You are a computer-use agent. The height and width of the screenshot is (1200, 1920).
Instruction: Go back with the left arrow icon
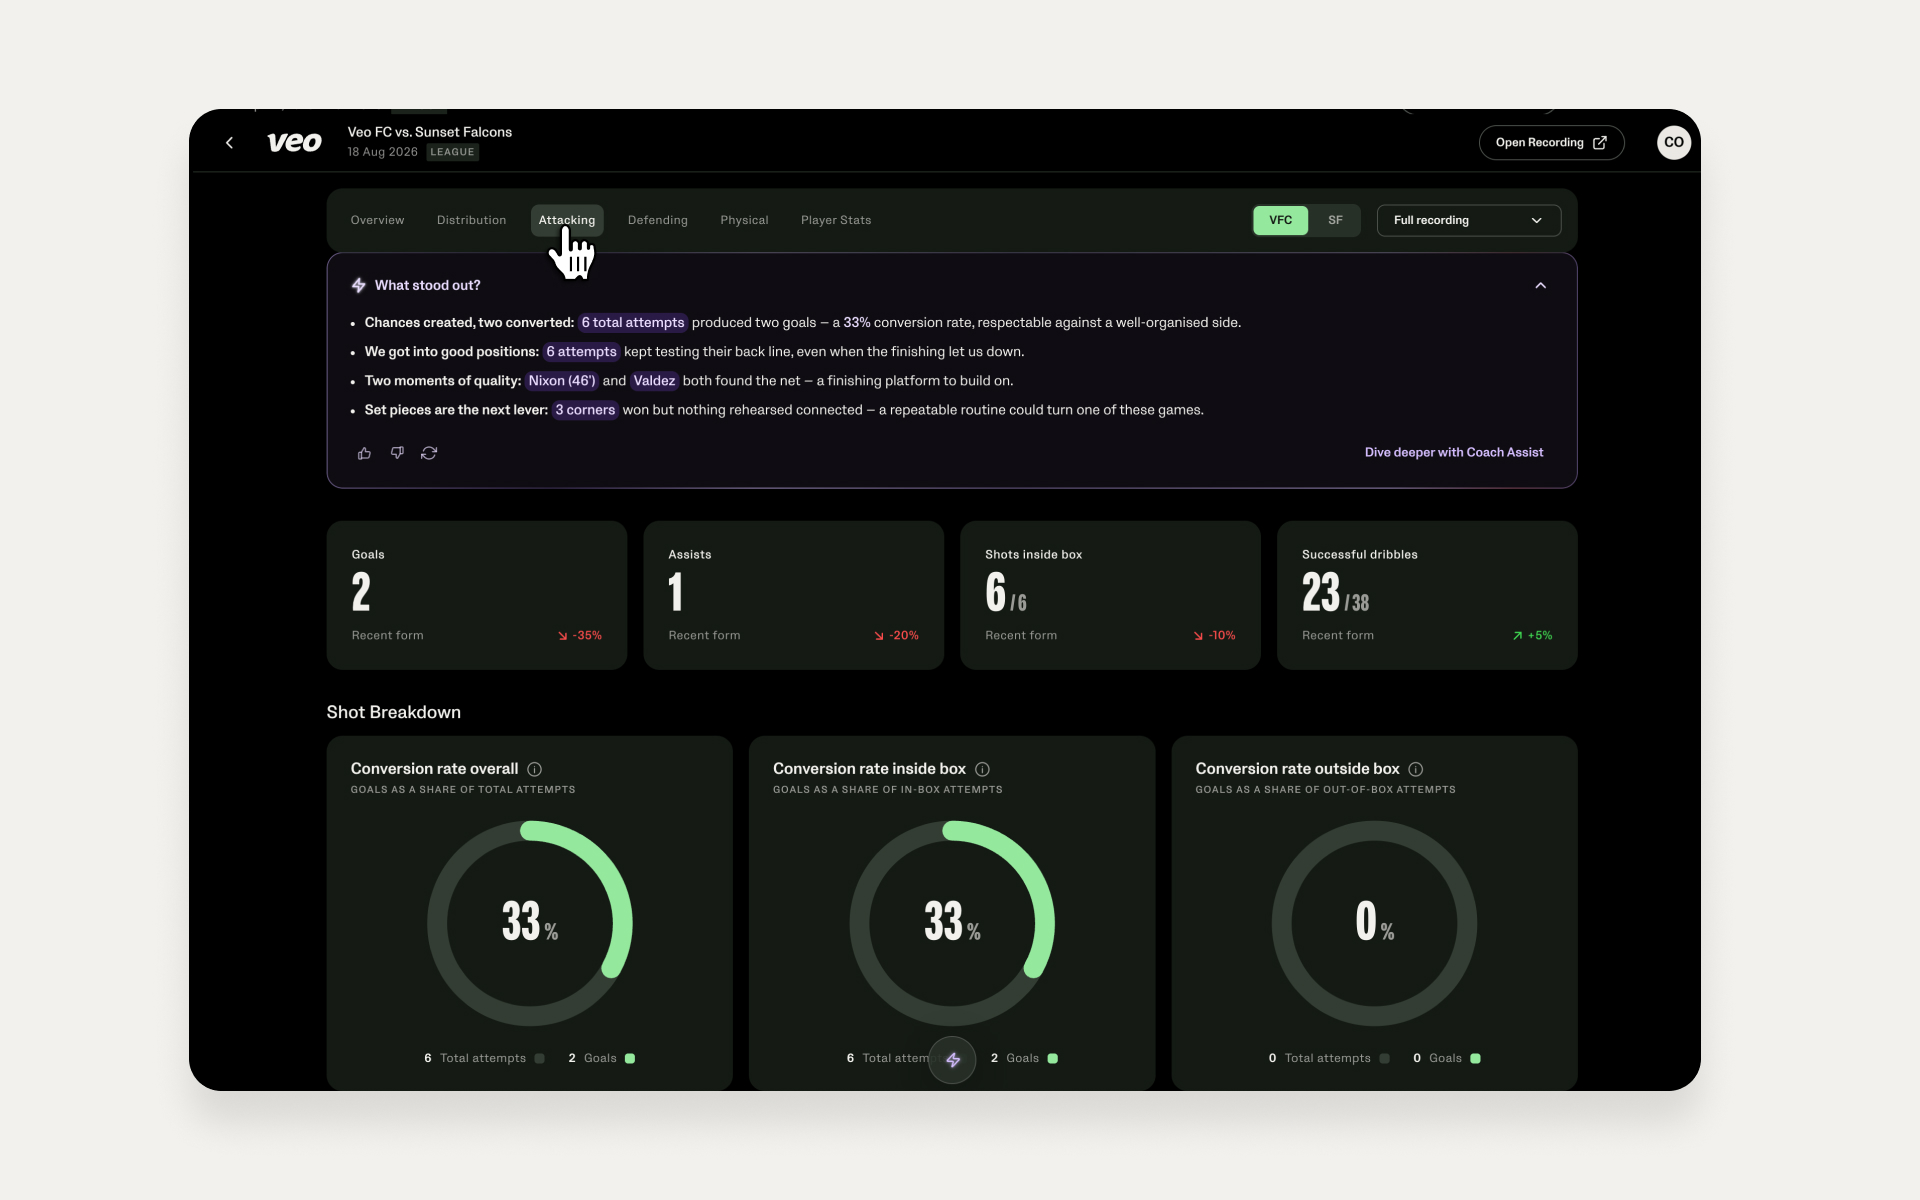(x=229, y=143)
